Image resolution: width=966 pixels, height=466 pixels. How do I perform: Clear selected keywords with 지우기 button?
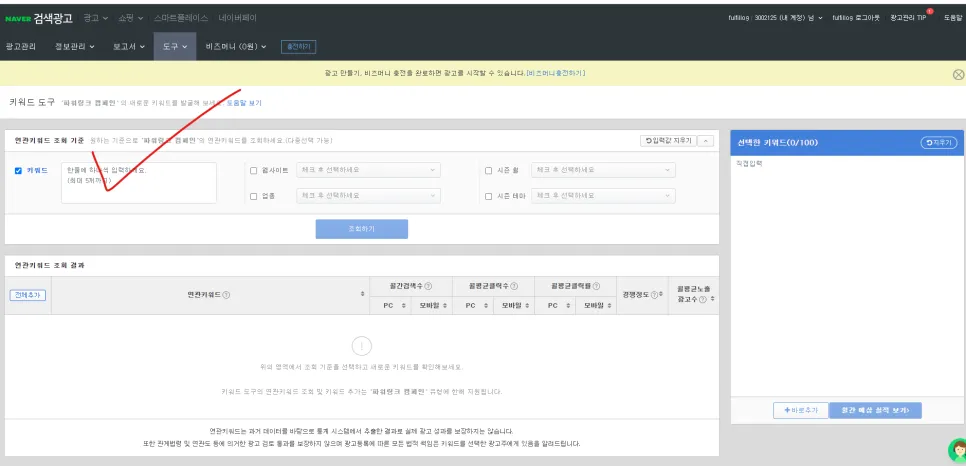coord(940,142)
